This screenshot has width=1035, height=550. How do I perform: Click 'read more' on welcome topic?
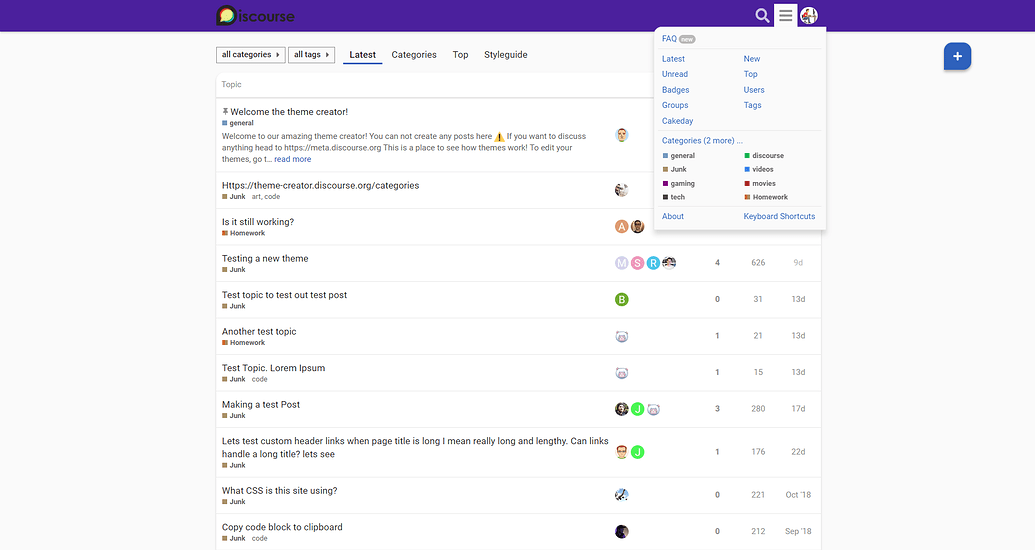(x=292, y=159)
